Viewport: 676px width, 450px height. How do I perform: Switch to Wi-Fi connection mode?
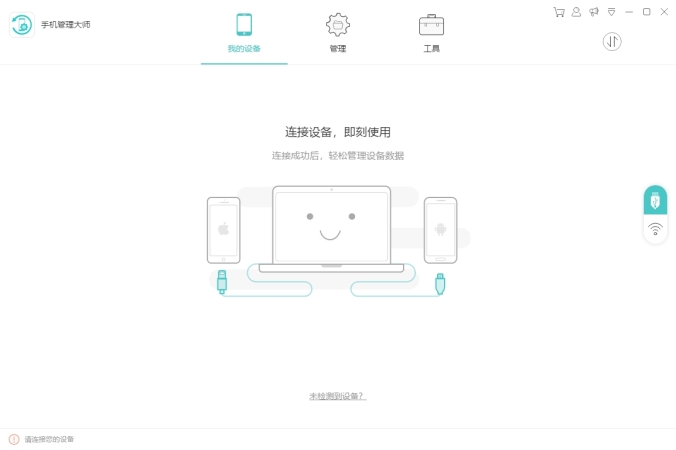point(655,229)
